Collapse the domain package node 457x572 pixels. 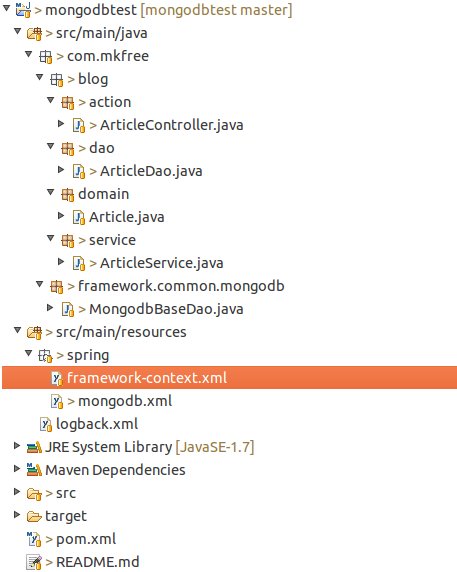pos(51,192)
